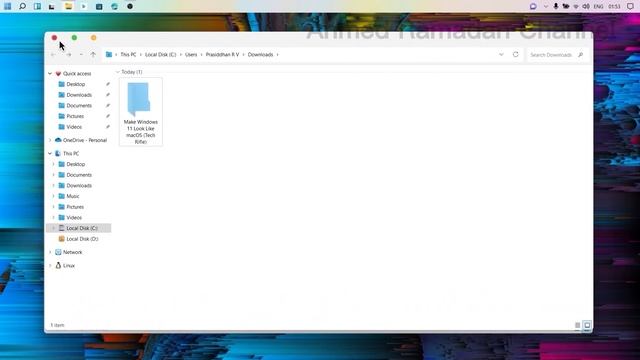Expand Desktop under This PC
Viewport: 640px width, 360px height.
coord(53,164)
